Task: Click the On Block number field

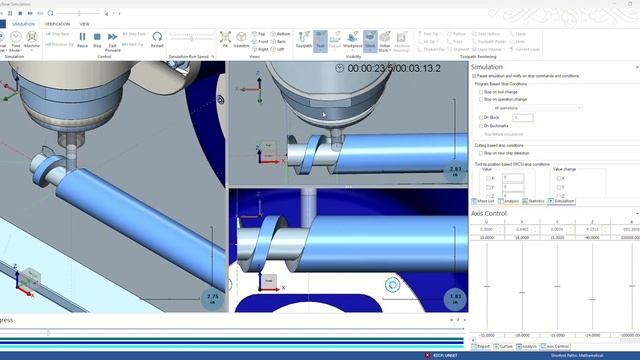Action: pos(523,118)
